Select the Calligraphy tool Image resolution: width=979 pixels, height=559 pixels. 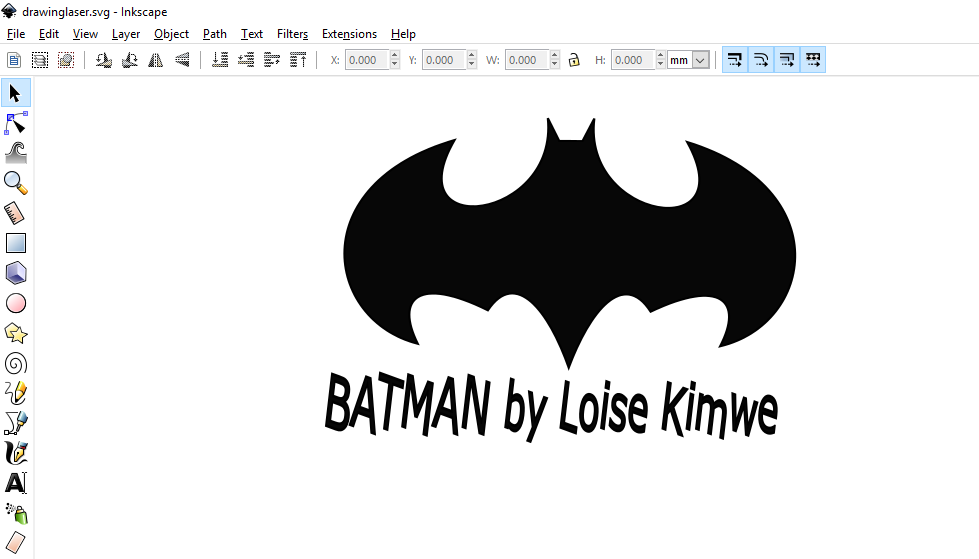16,453
